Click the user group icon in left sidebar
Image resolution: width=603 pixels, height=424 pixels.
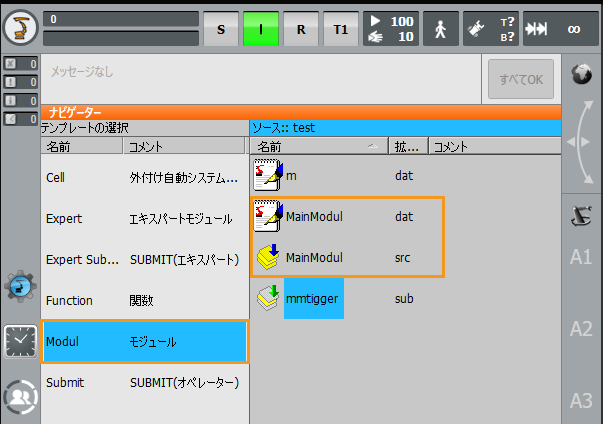pyautogui.click(x=20, y=397)
